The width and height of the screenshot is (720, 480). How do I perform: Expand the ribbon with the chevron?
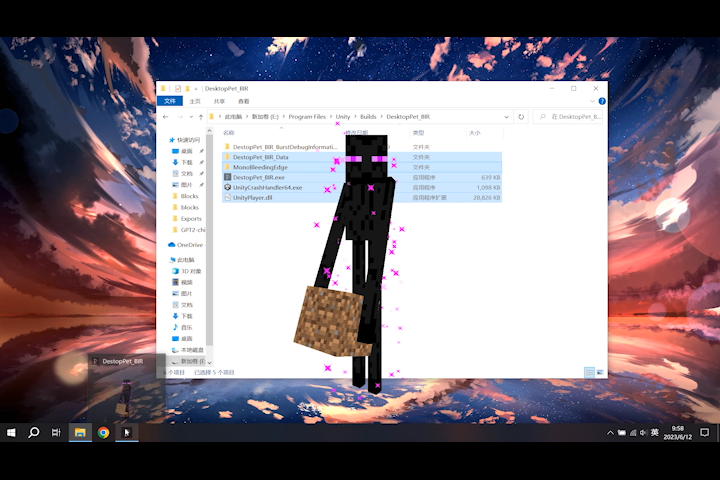pos(592,101)
